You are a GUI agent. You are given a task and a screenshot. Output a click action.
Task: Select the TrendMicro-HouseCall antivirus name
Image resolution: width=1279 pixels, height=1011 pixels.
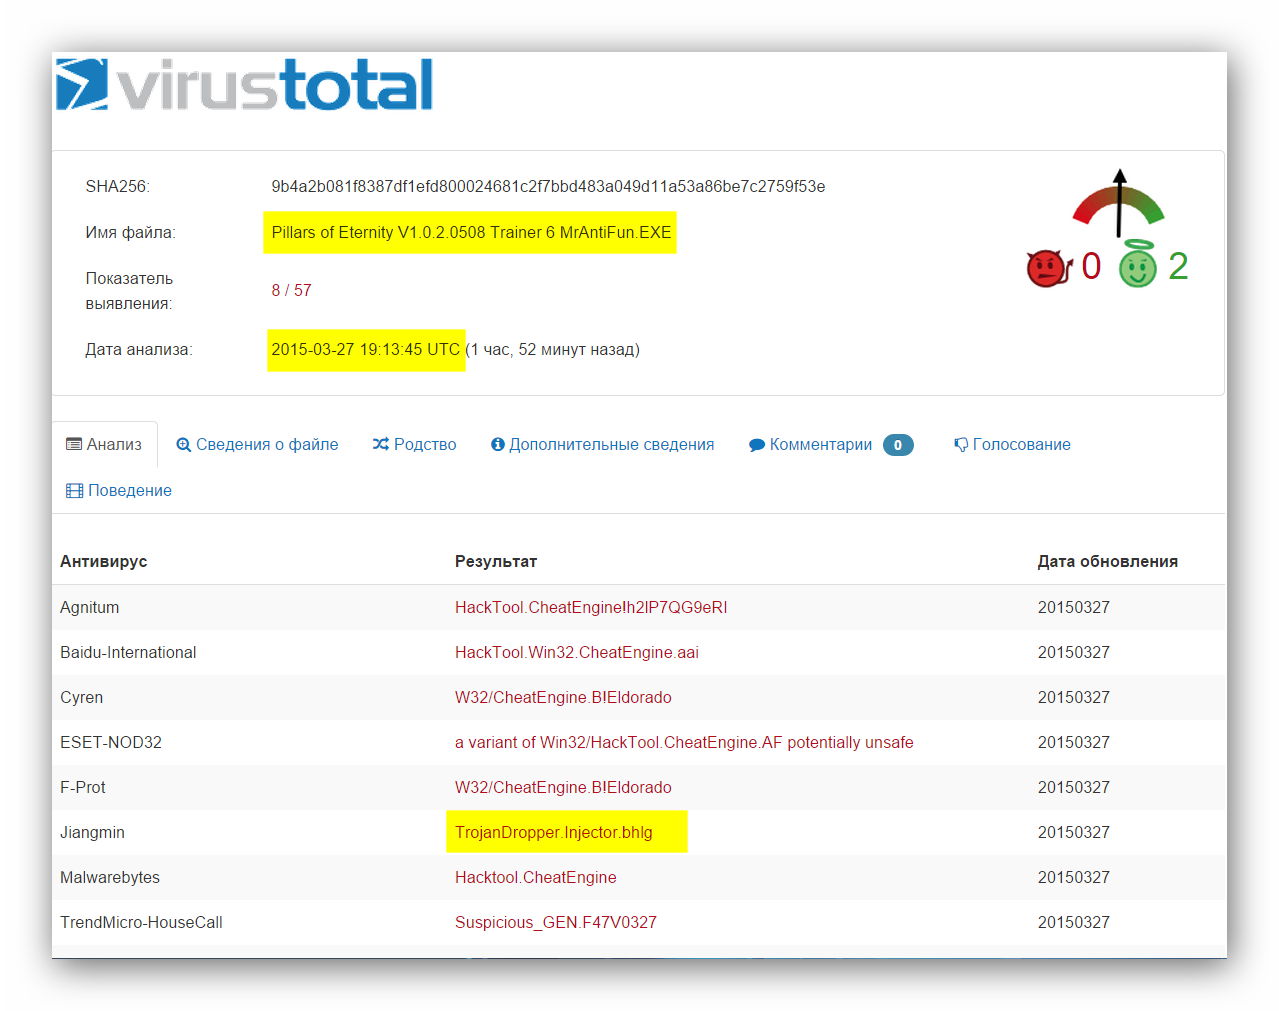click(x=141, y=922)
